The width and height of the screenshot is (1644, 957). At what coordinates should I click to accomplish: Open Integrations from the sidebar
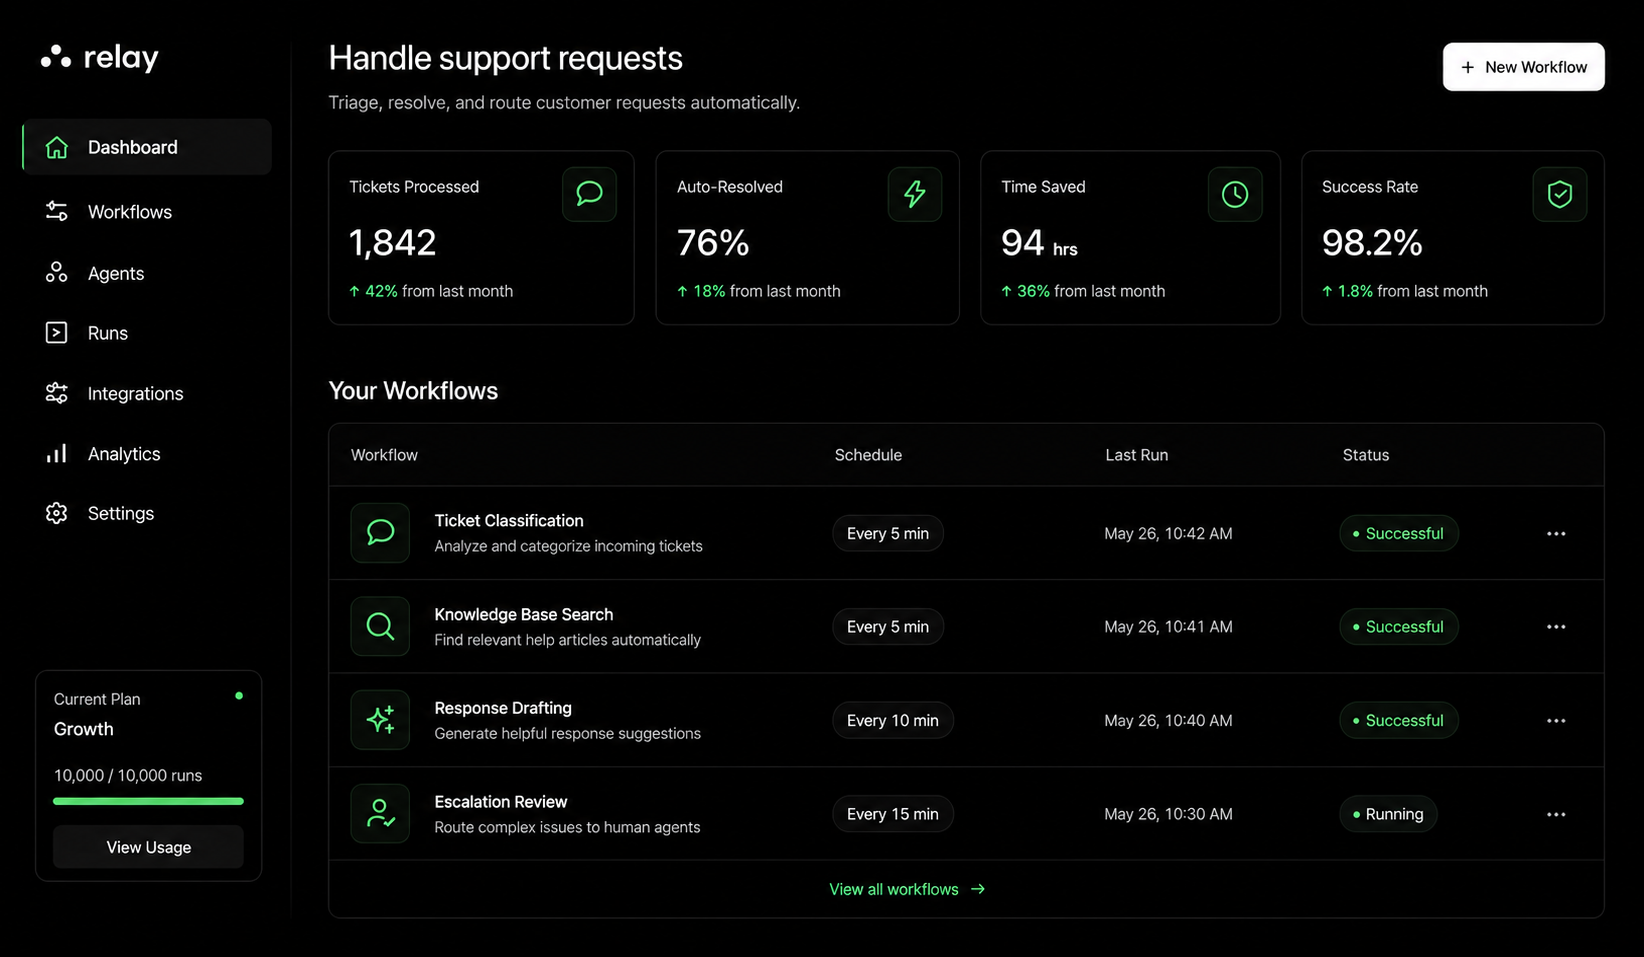click(135, 394)
